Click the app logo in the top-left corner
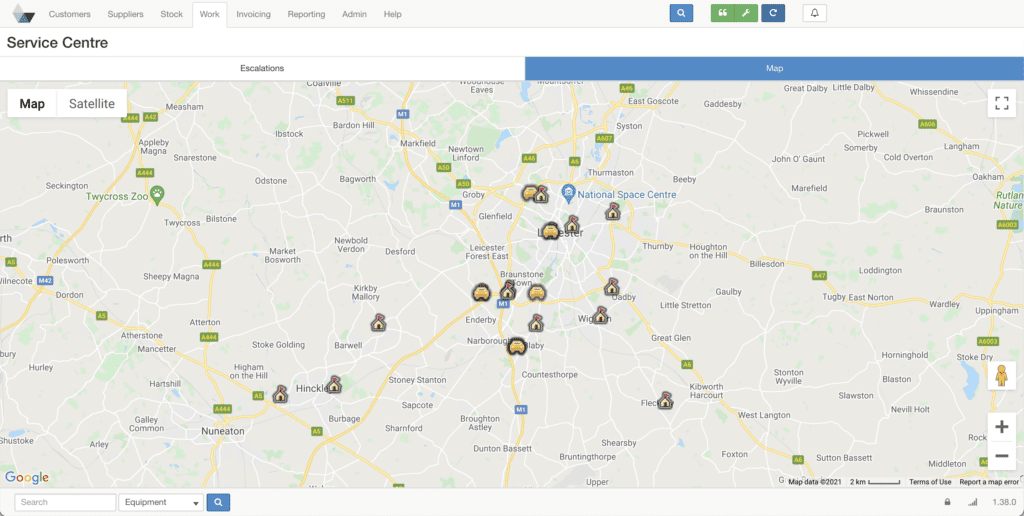Screen dimensions: 1024x516 [x=24, y=13]
